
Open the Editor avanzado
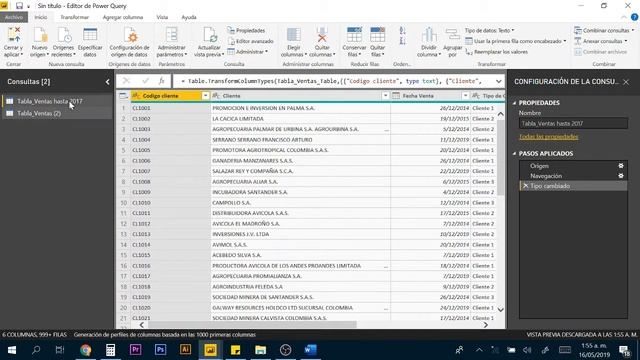point(250,41)
